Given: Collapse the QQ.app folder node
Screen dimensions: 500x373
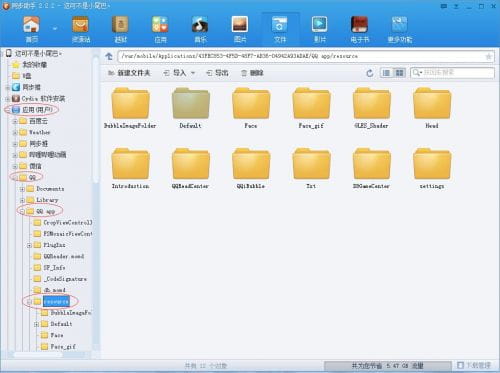Looking at the screenshot, I should (22, 212).
